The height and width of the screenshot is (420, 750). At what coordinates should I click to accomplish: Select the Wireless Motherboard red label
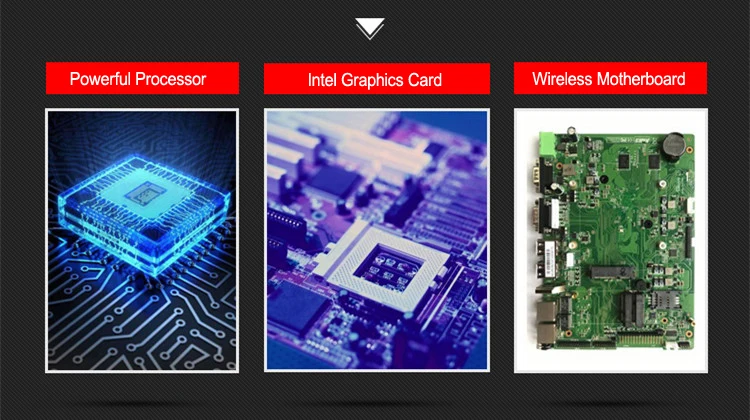coord(610,78)
